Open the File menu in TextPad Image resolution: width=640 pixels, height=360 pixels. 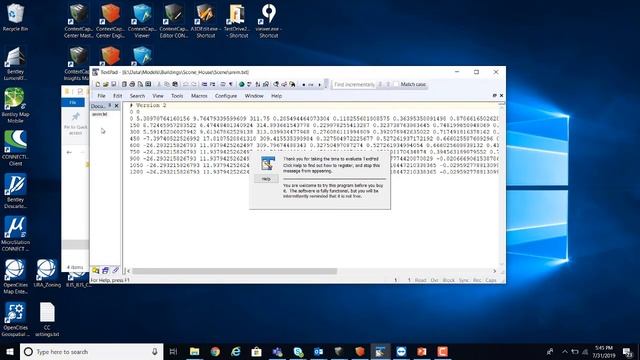(101, 96)
